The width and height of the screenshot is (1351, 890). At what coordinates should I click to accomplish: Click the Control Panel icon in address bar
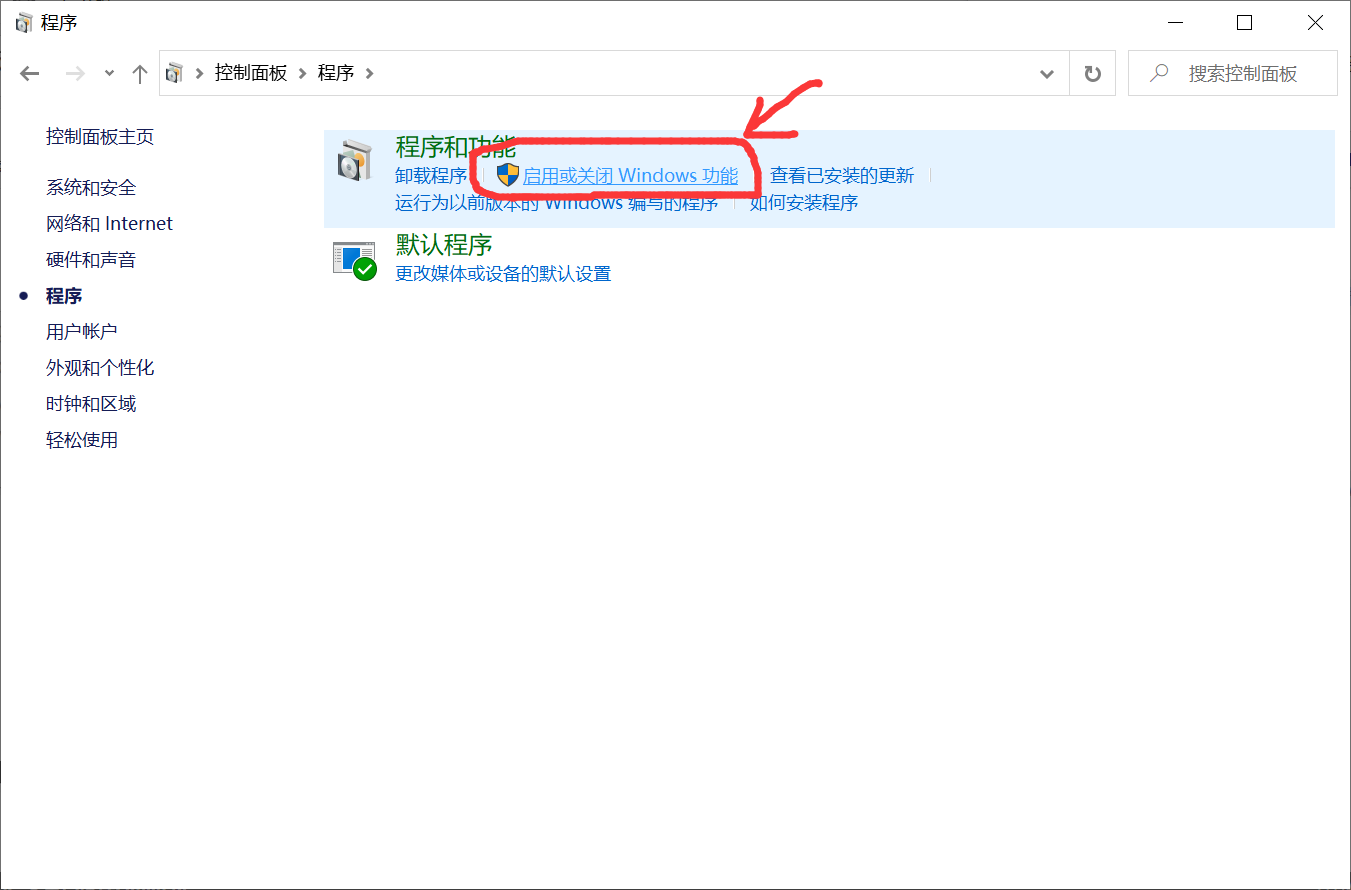pos(175,73)
